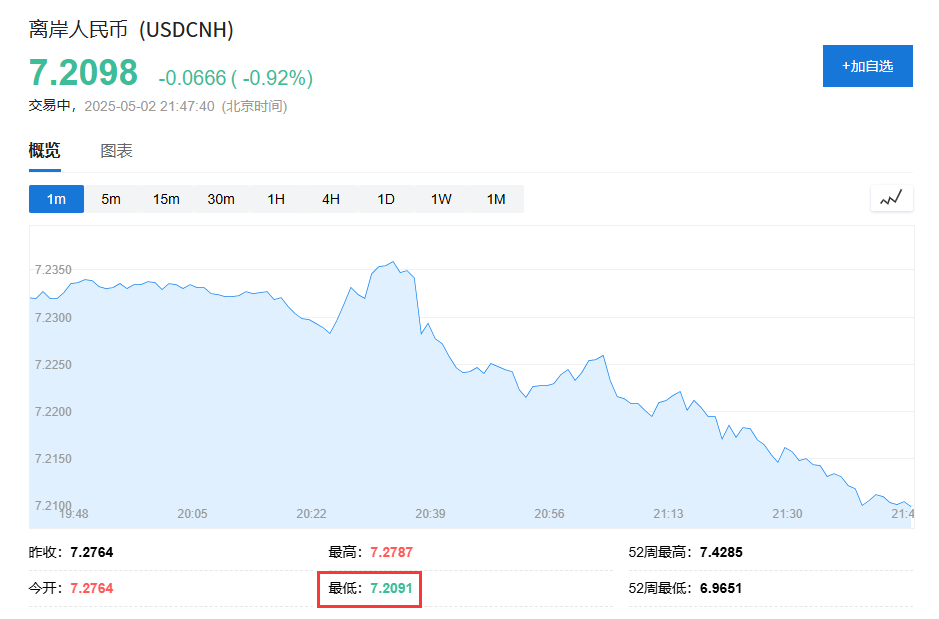Click the +加自选 add to watchlist button
This screenshot has height=619, width=939.
tap(867, 66)
